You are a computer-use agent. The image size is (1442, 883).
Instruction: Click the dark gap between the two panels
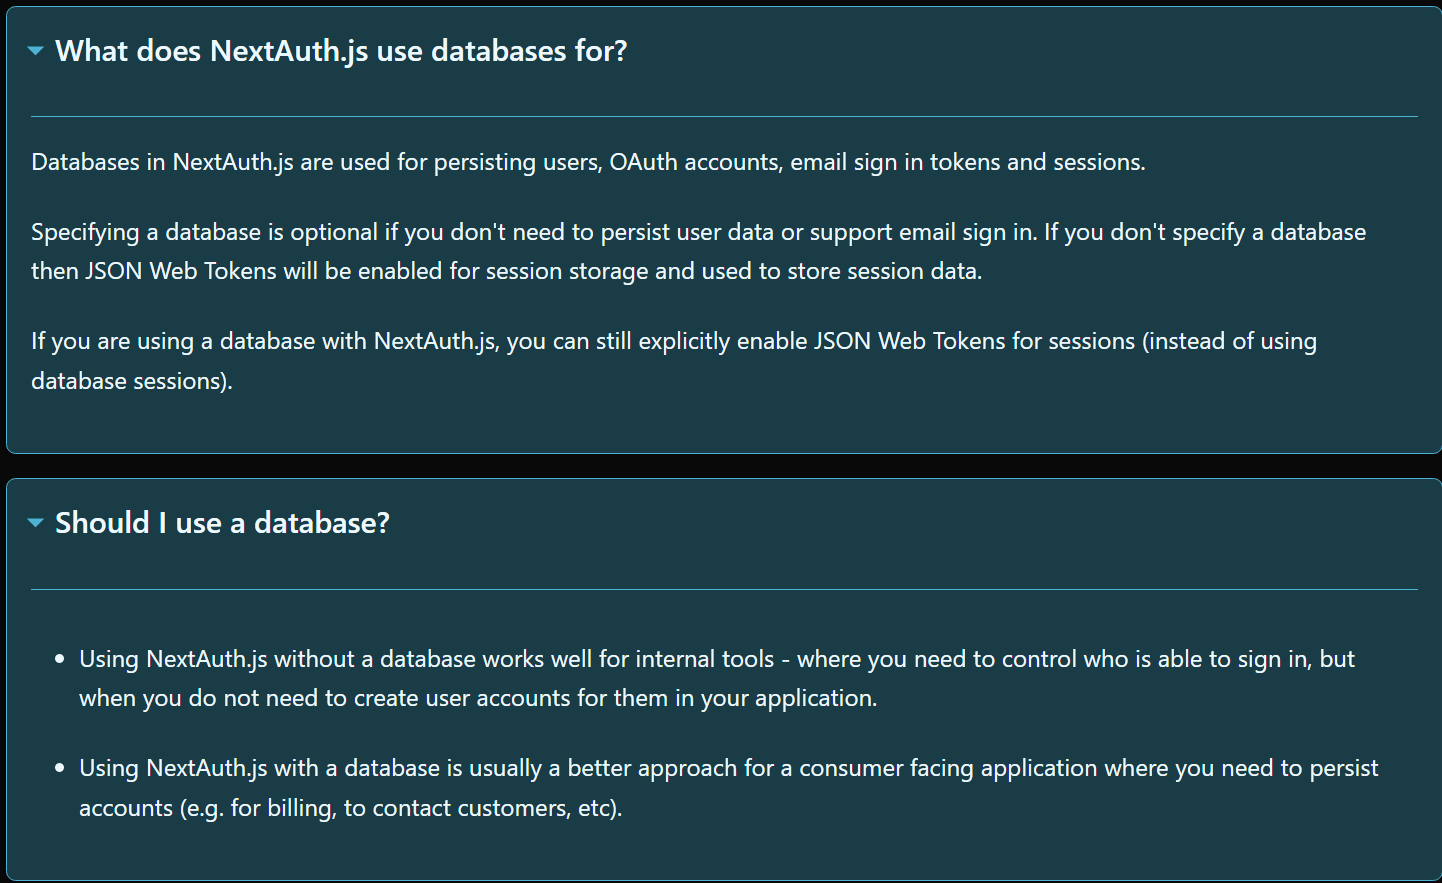pyautogui.click(x=721, y=466)
